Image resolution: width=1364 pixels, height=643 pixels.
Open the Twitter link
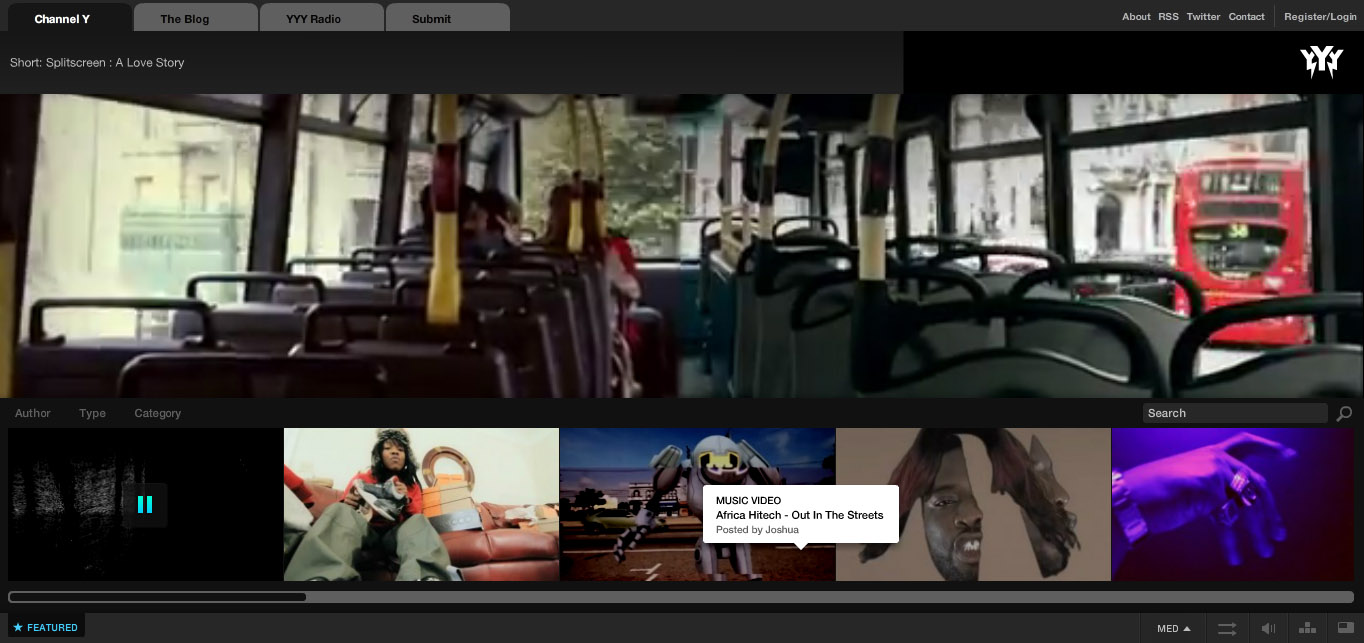(1203, 17)
